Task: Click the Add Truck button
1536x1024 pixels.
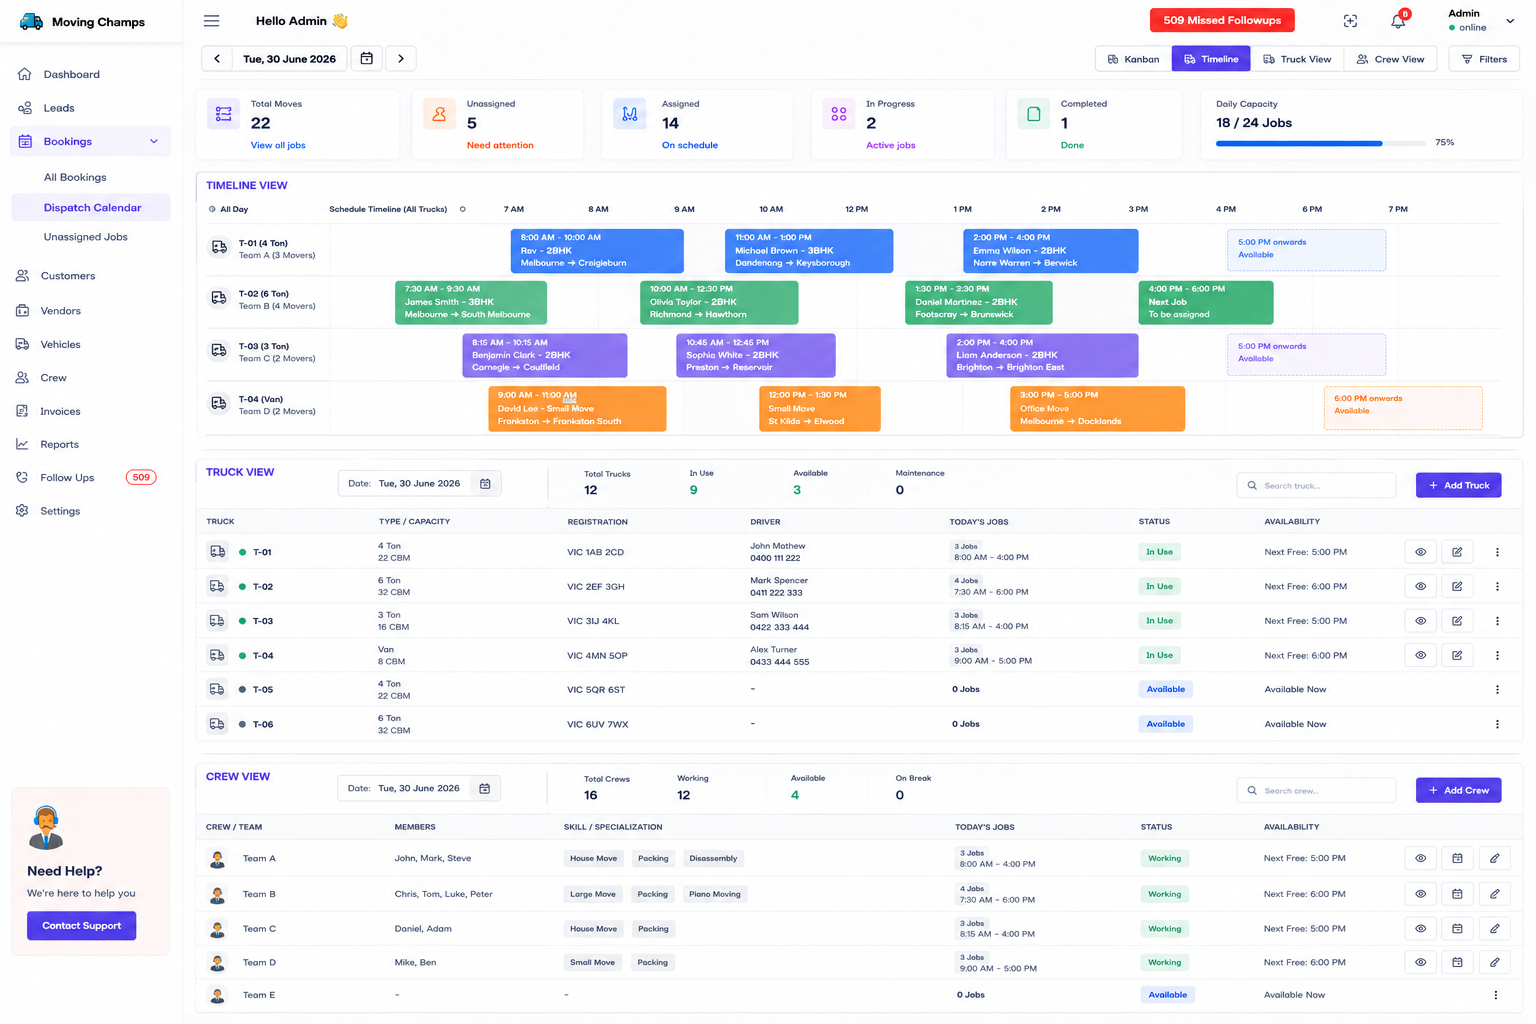Action: click(1458, 485)
